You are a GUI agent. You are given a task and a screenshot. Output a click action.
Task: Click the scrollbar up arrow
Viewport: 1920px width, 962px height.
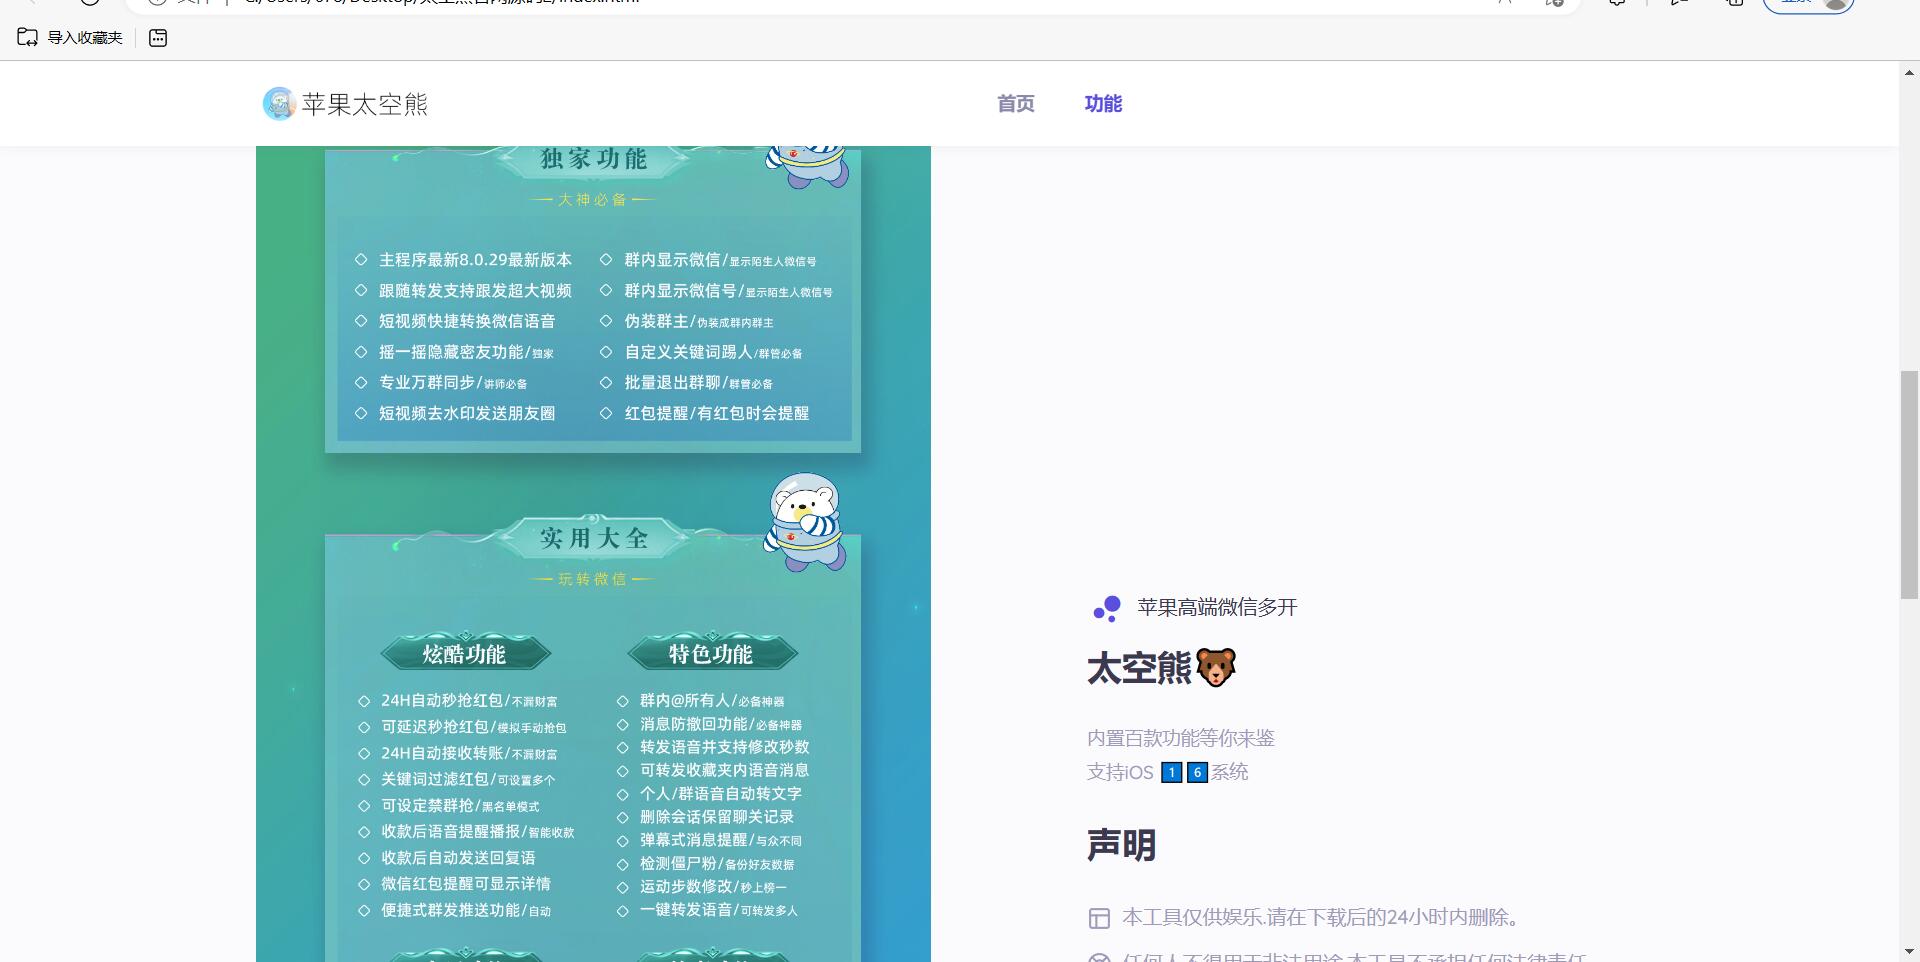[1909, 72]
